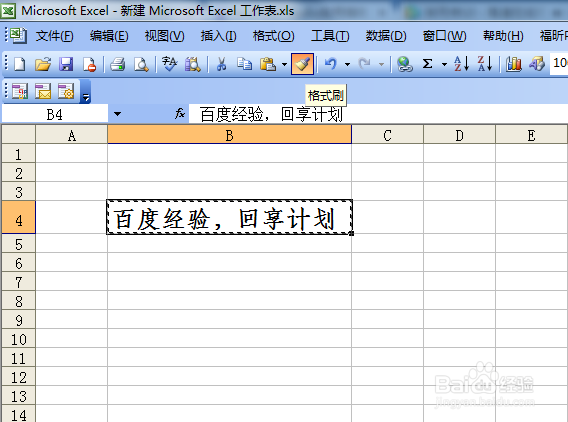Open the 数据(D) menu
The width and height of the screenshot is (568, 422).
point(386,36)
